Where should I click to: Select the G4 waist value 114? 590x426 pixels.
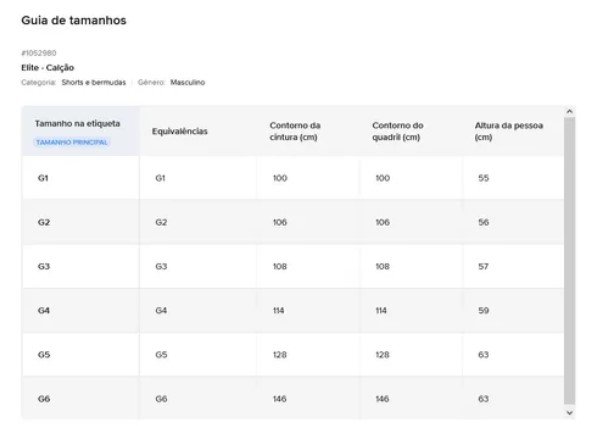tap(278, 310)
